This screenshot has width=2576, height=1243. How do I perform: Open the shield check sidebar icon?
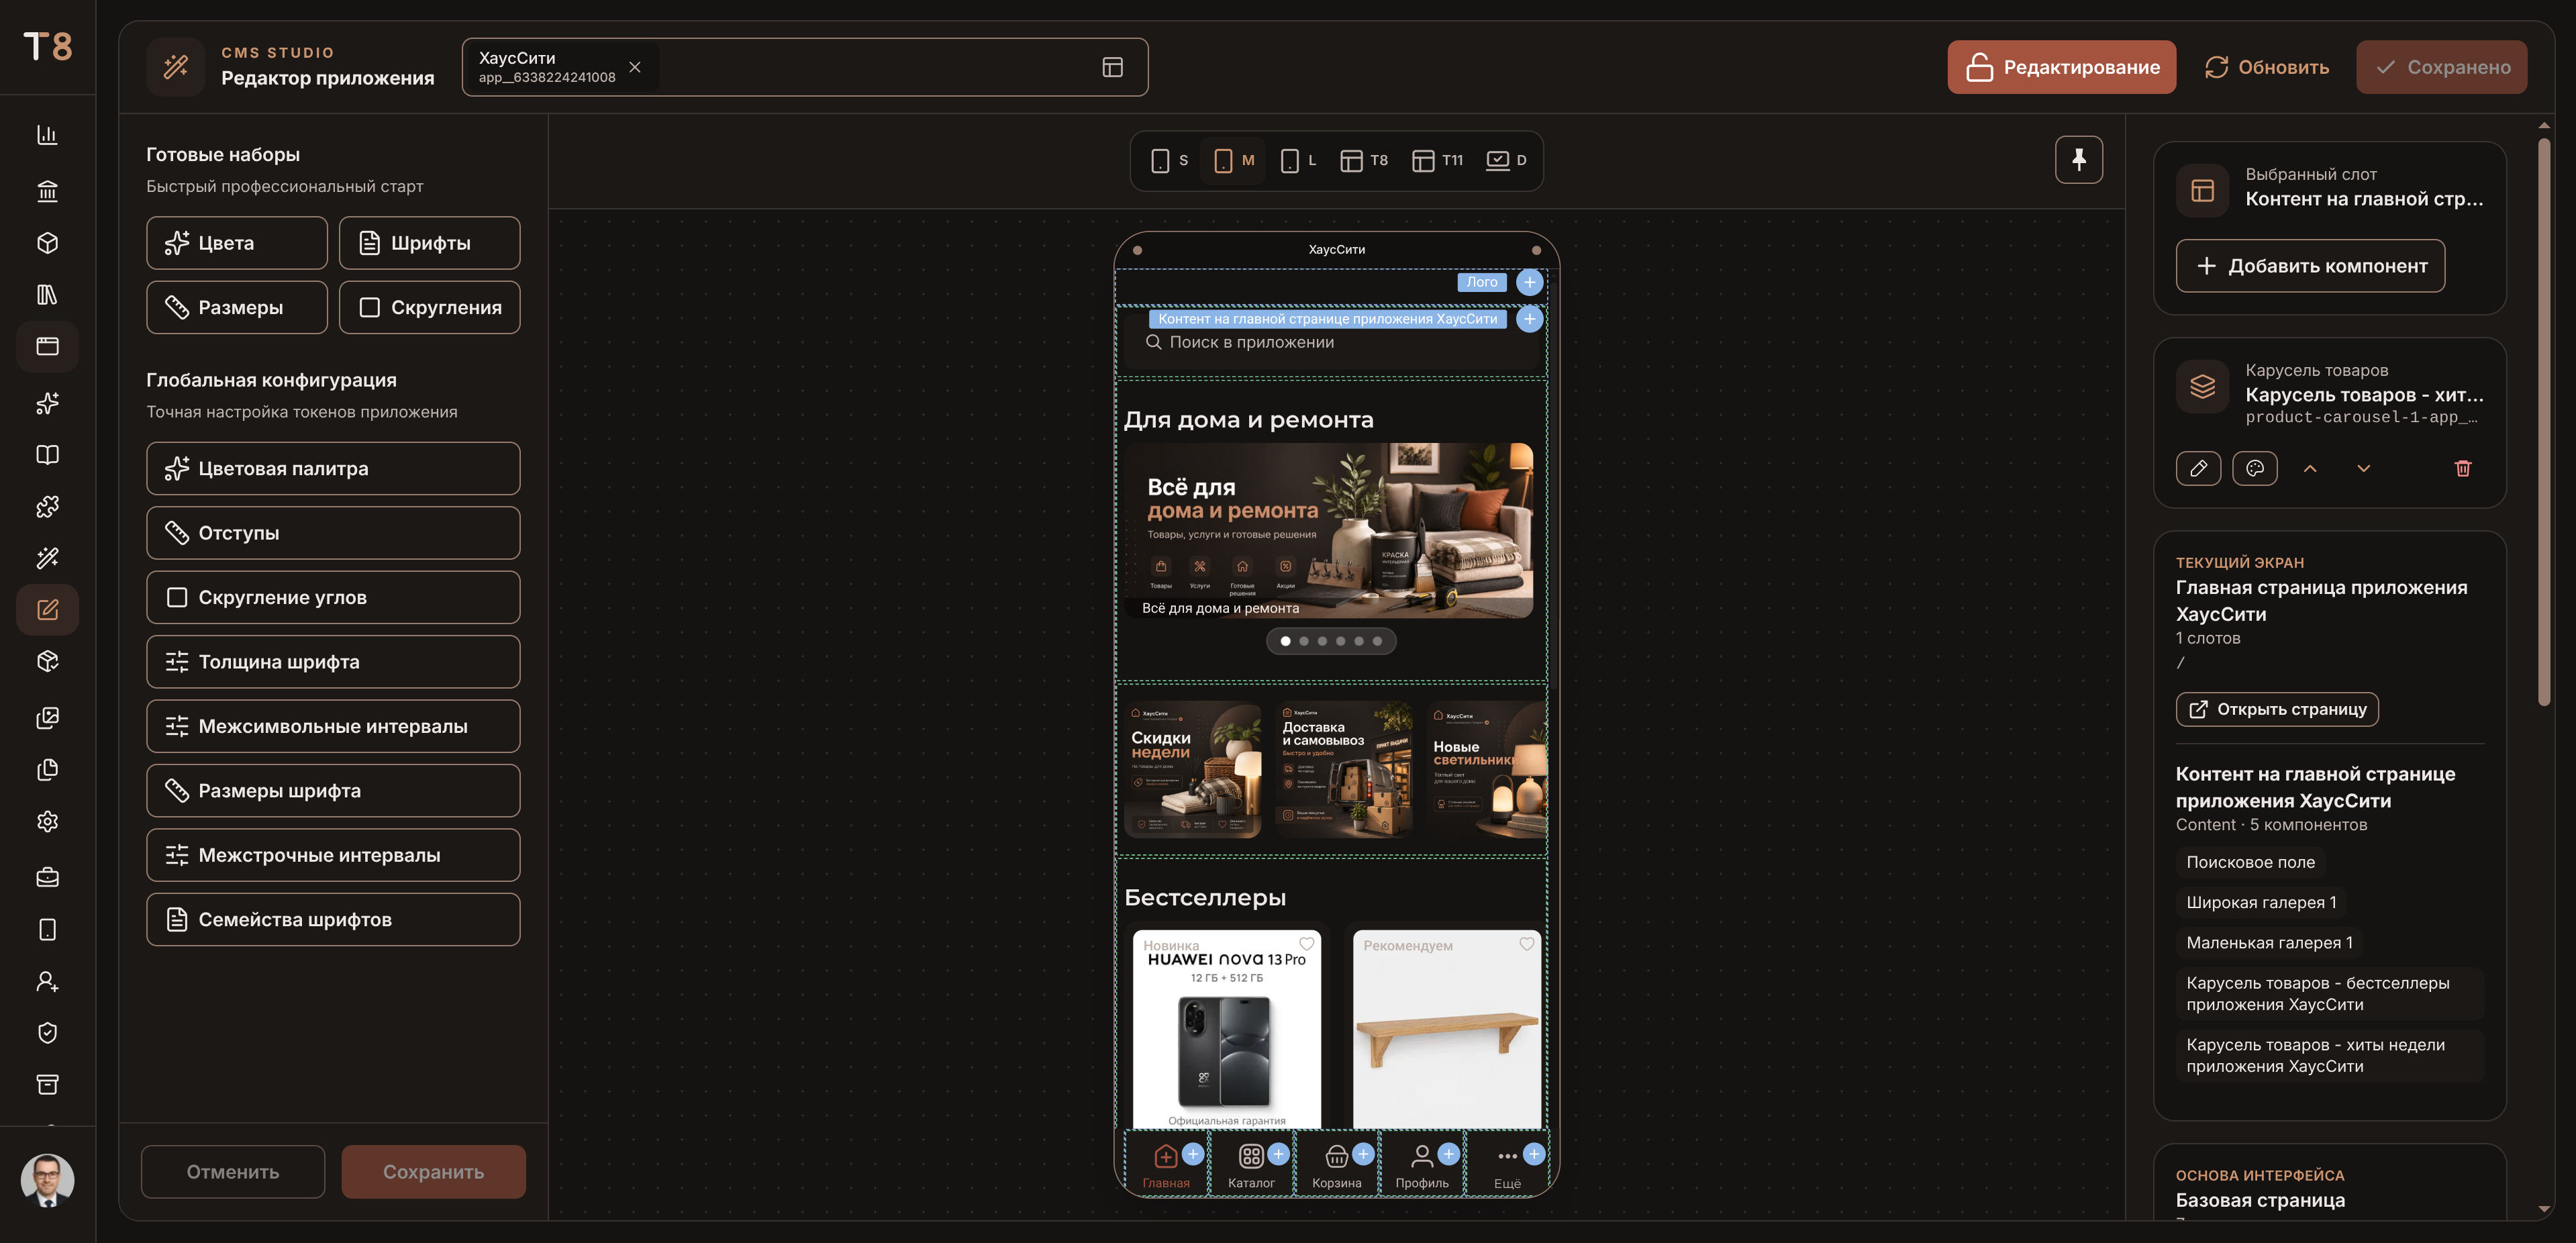(47, 1033)
